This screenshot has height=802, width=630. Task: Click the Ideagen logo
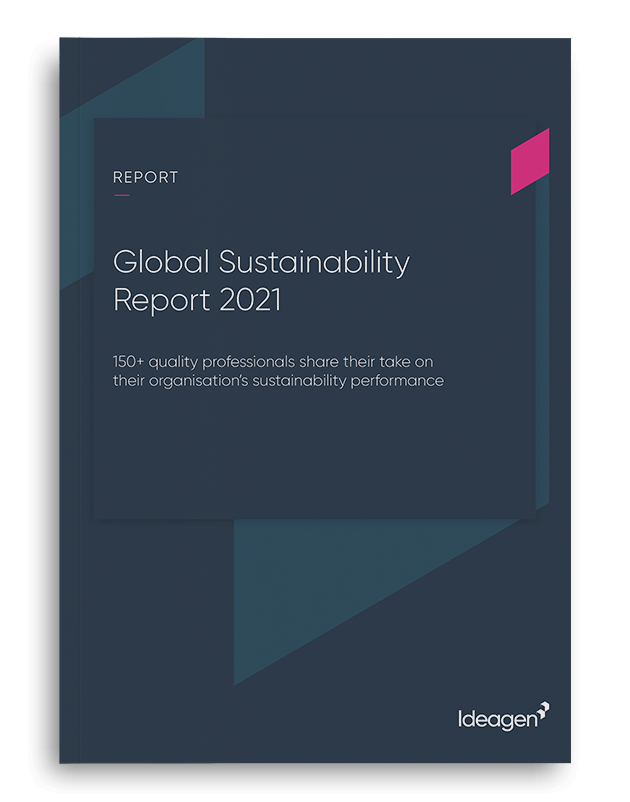(x=504, y=716)
